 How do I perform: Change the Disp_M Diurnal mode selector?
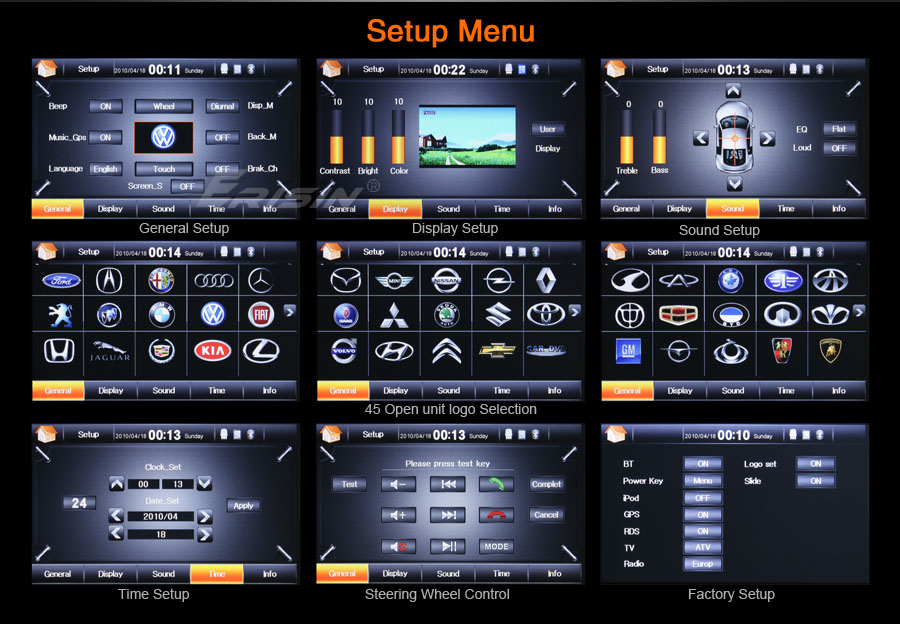tap(222, 106)
